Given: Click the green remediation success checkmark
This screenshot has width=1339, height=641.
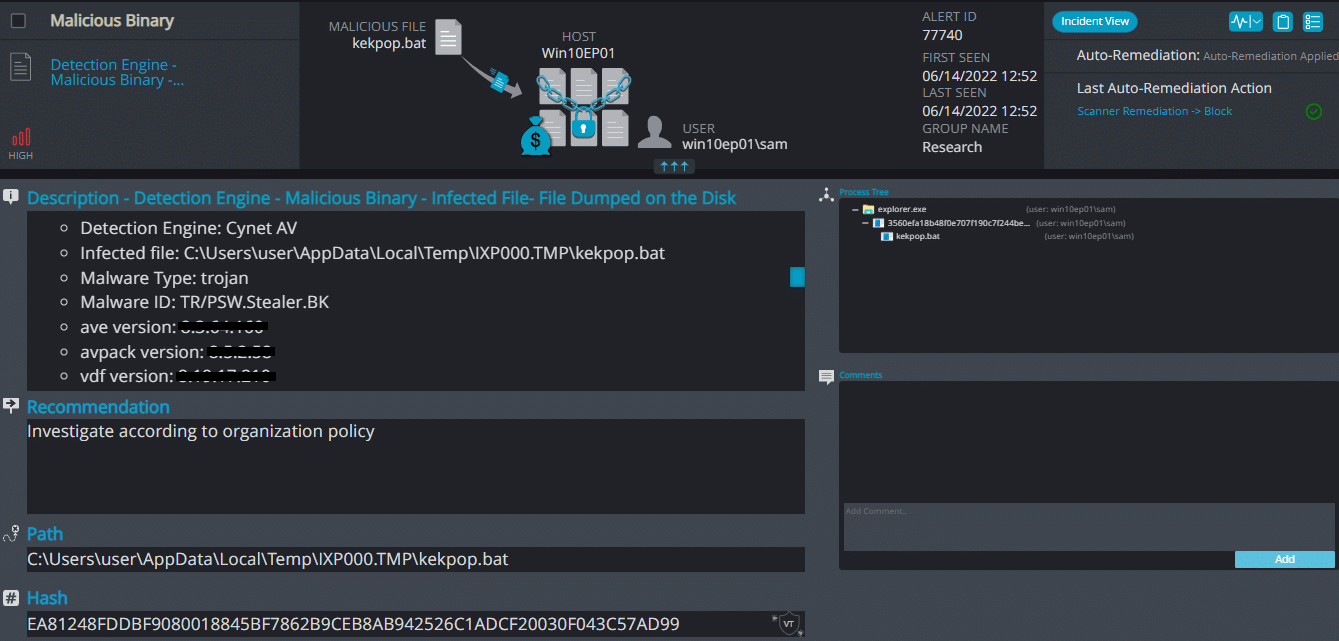Looking at the screenshot, I should pyautogui.click(x=1314, y=111).
